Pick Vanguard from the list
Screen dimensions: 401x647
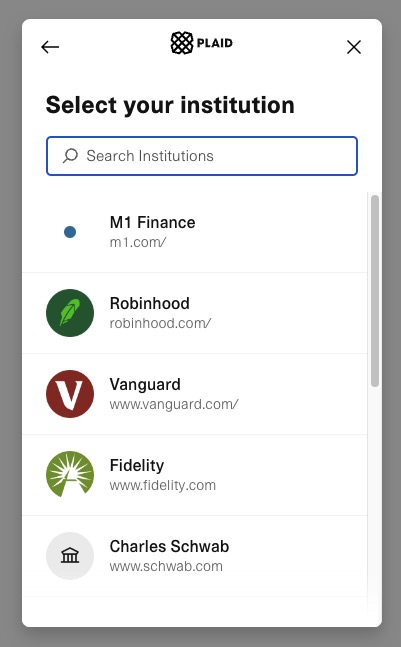[195, 394]
